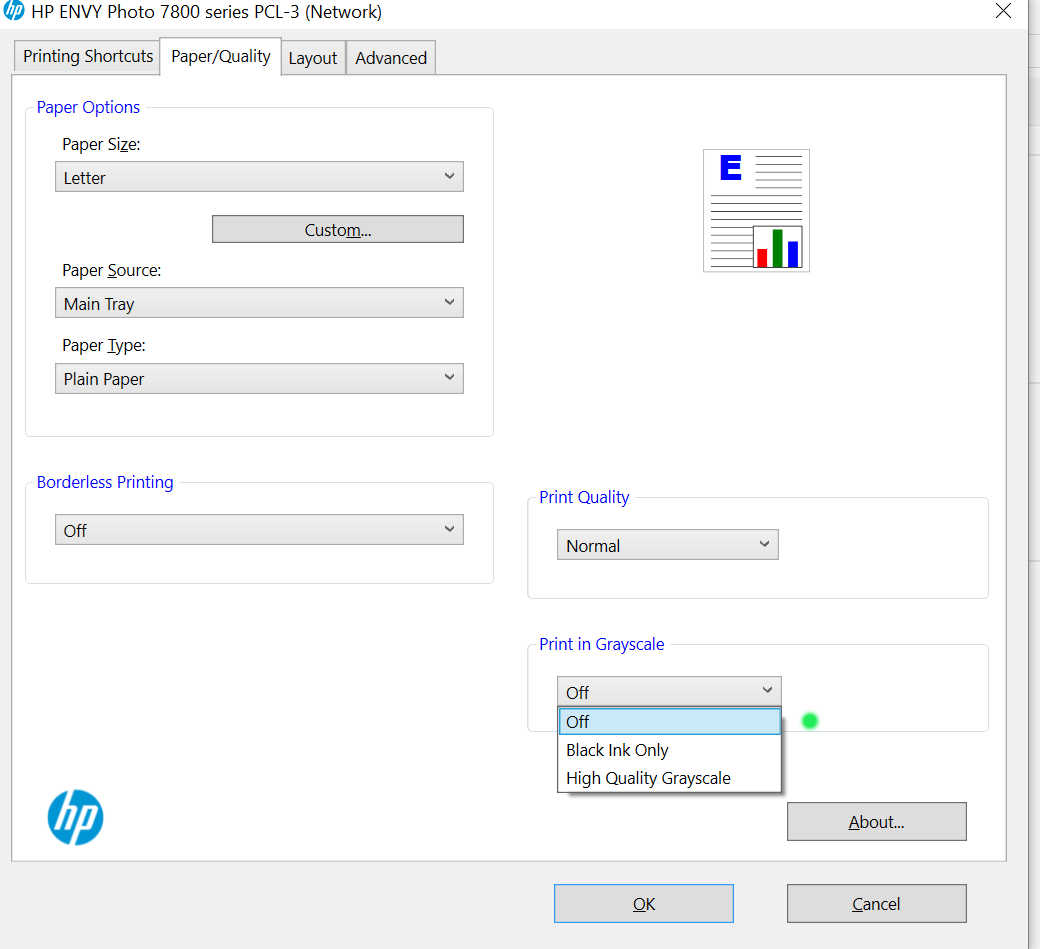
Task: Expand the Paper Size dropdown
Action: [x=259, y=177]
